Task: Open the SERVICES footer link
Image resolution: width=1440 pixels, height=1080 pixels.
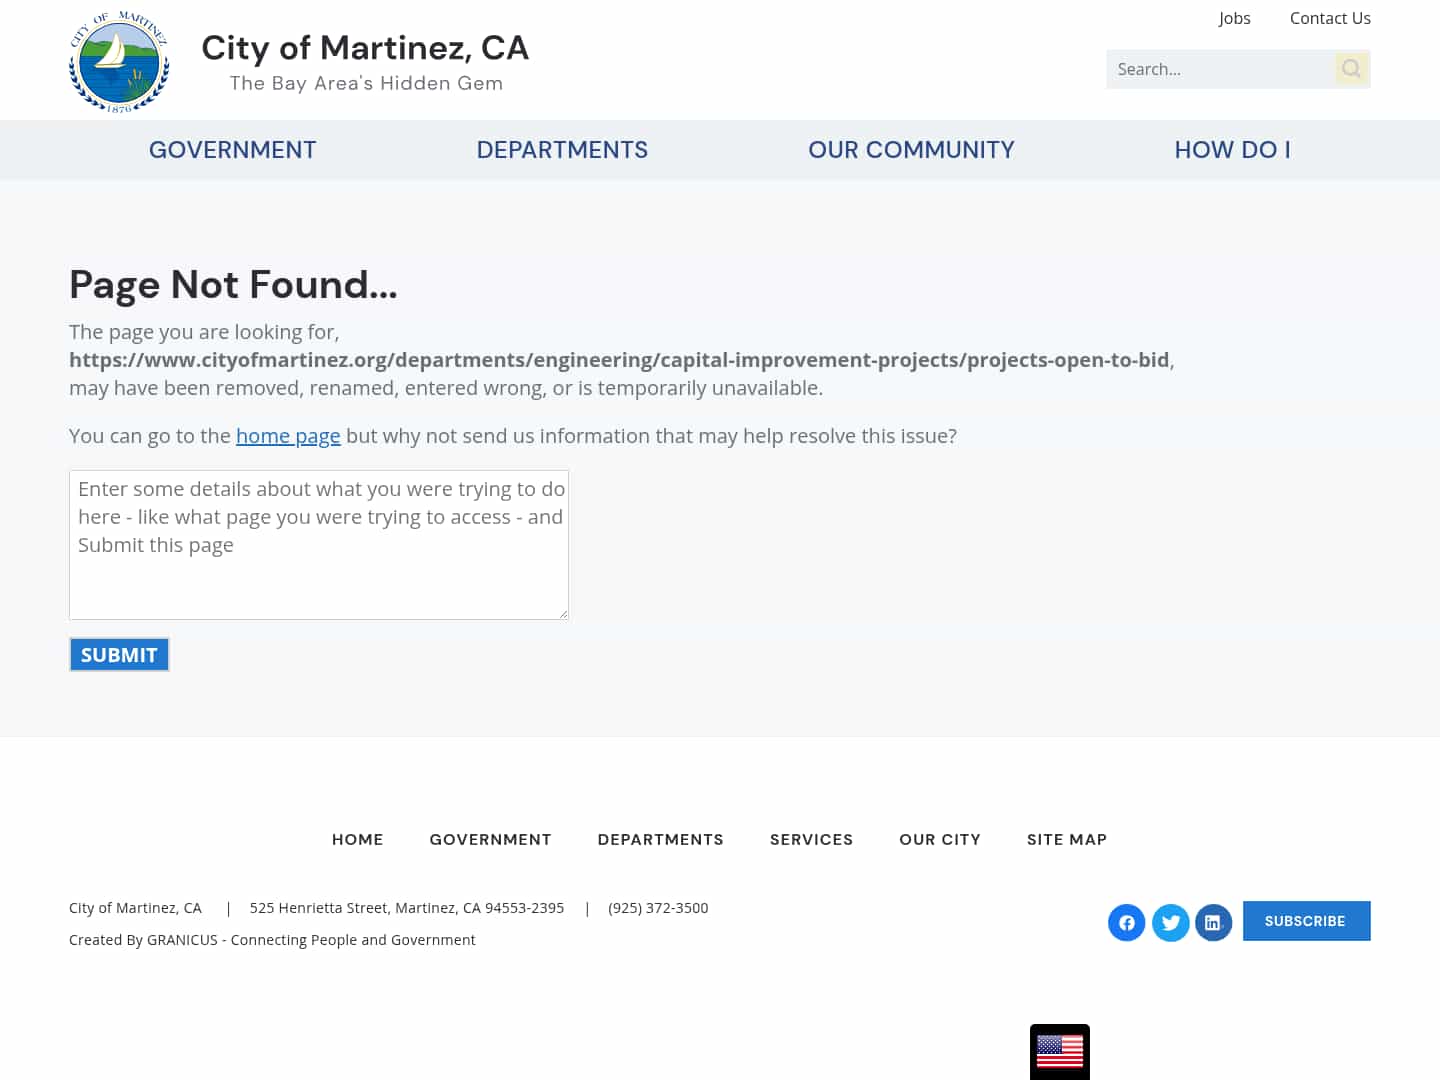Action: tap(811, 839)
